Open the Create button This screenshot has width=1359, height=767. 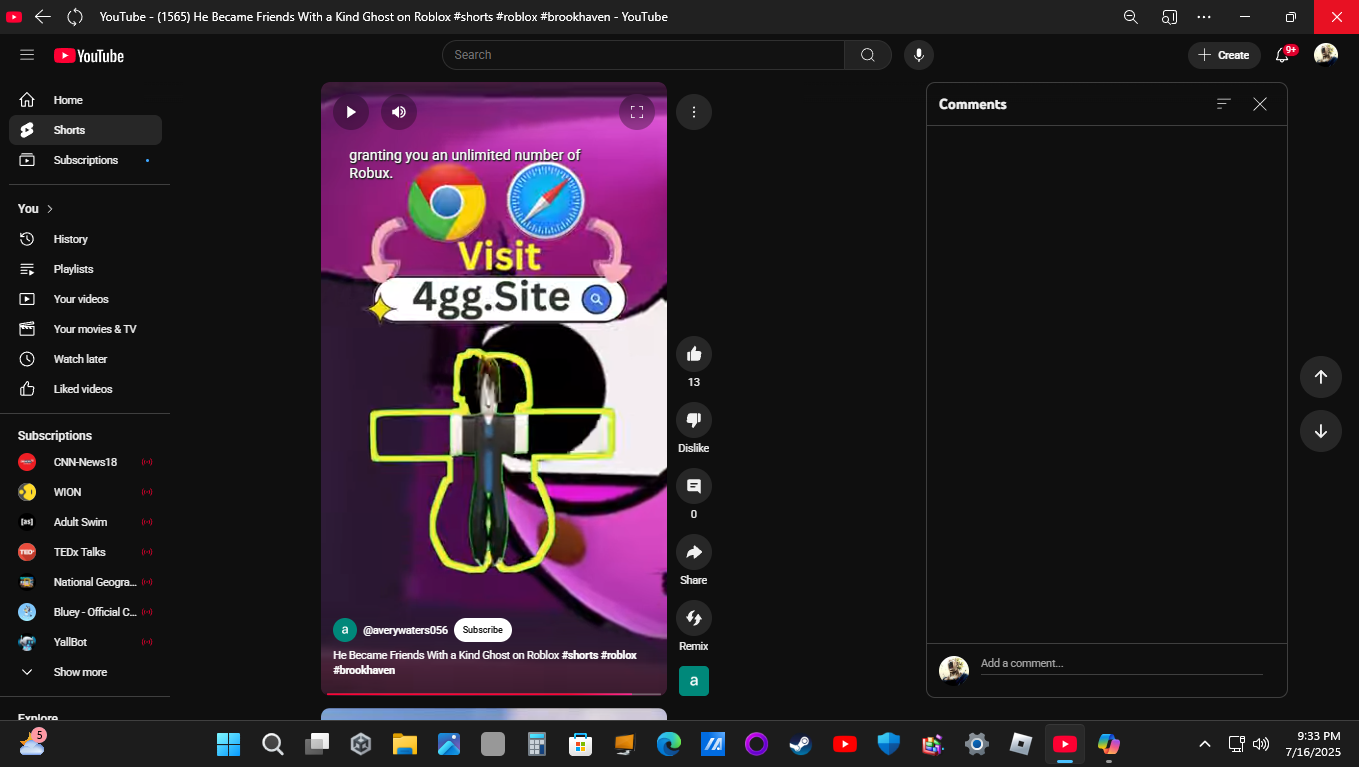tap(1224, 55)
